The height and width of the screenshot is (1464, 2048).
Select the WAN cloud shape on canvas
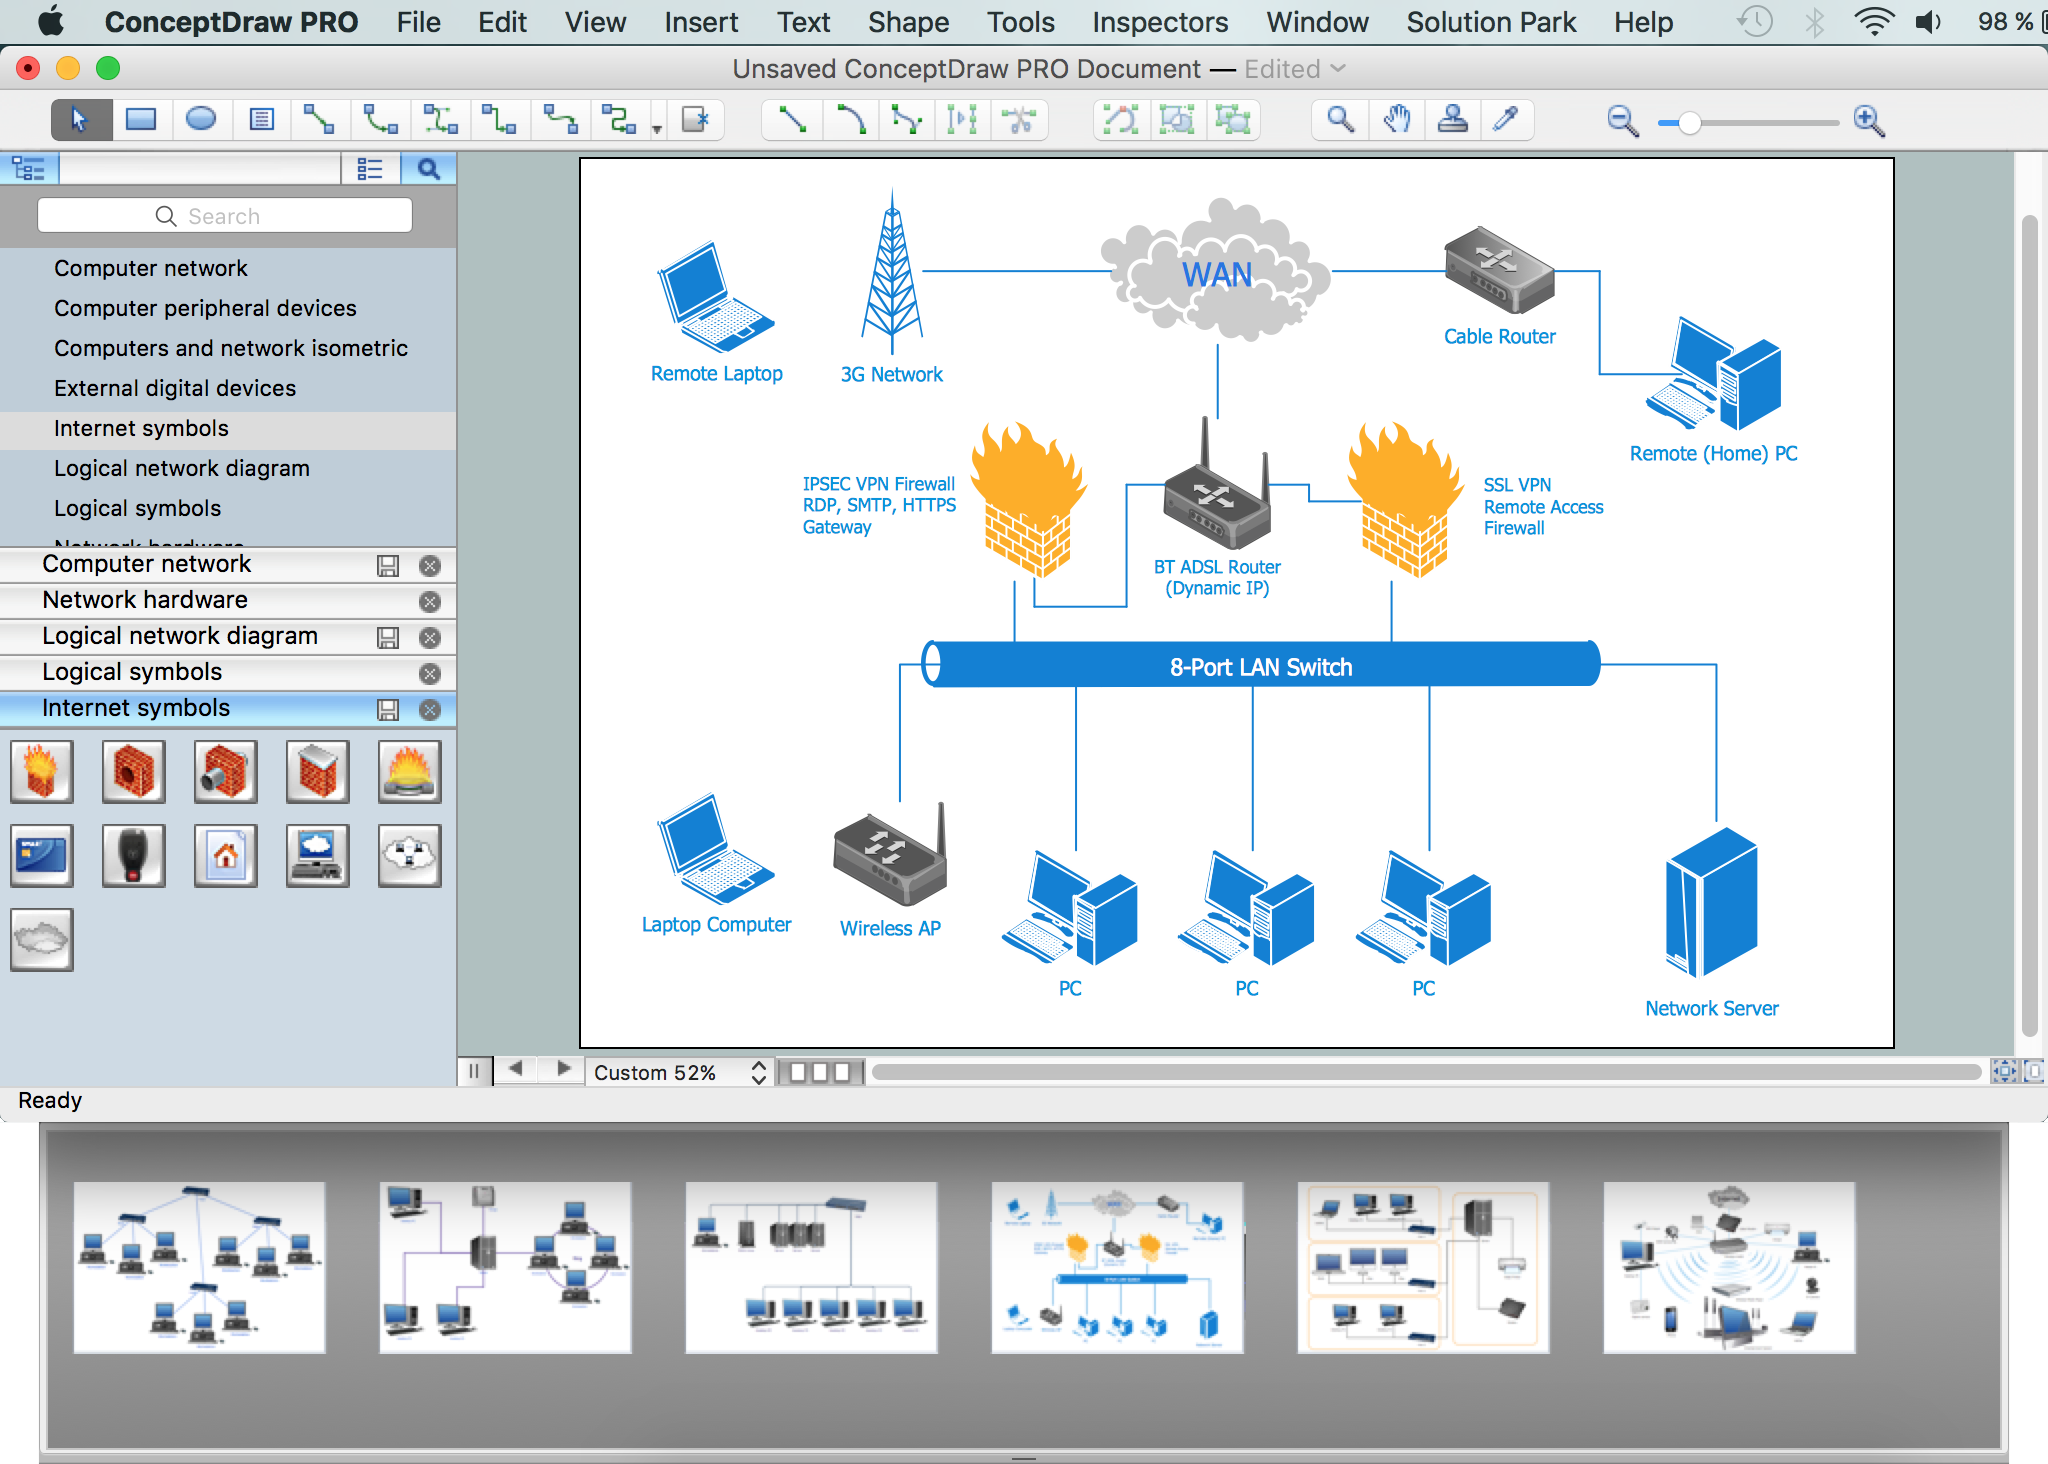pyautogui.click(x=1216, y=270)
